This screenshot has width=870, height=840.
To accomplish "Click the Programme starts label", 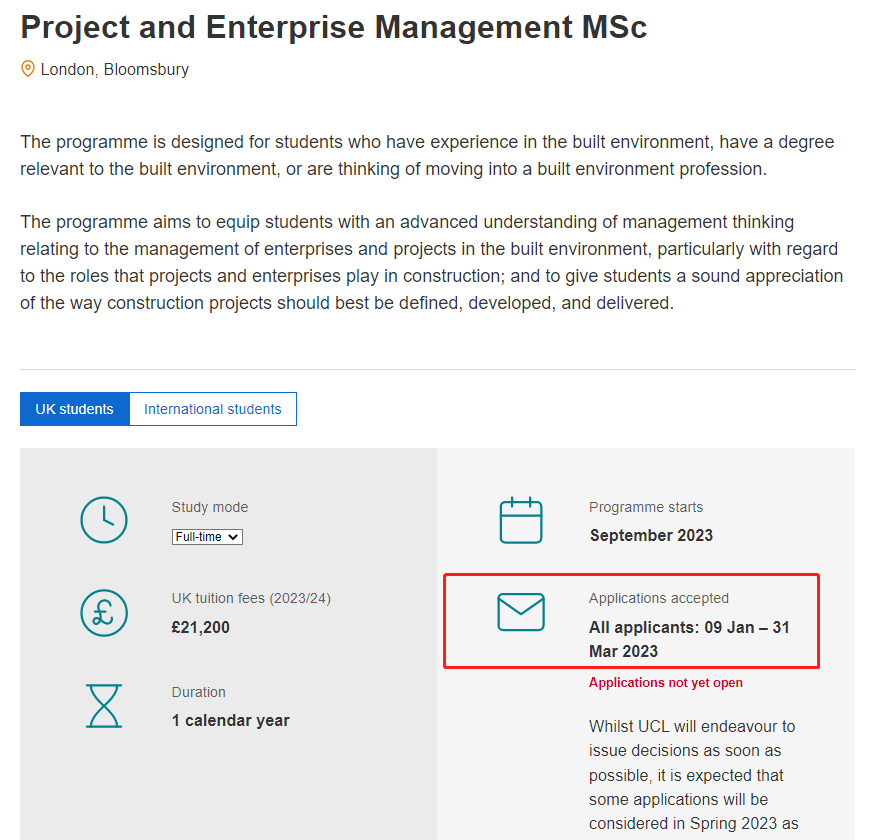I will pyautogui.click(x=646, y=507).
